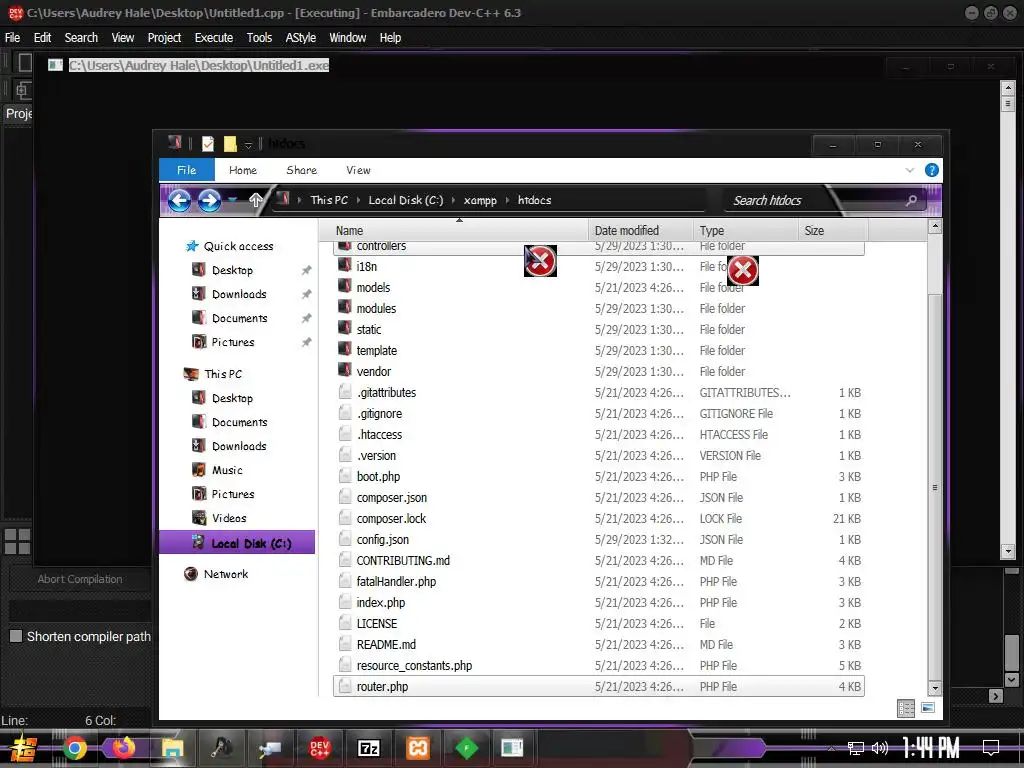Select the models folder icon
This screenshot has width=1024, height=768.
[345, 287]
